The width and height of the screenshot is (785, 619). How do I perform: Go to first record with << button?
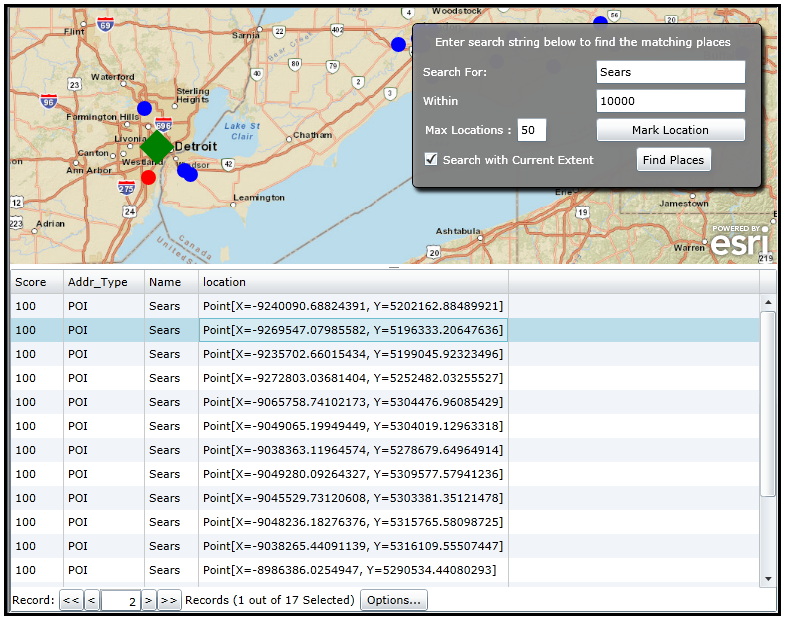tap(71, 600)
